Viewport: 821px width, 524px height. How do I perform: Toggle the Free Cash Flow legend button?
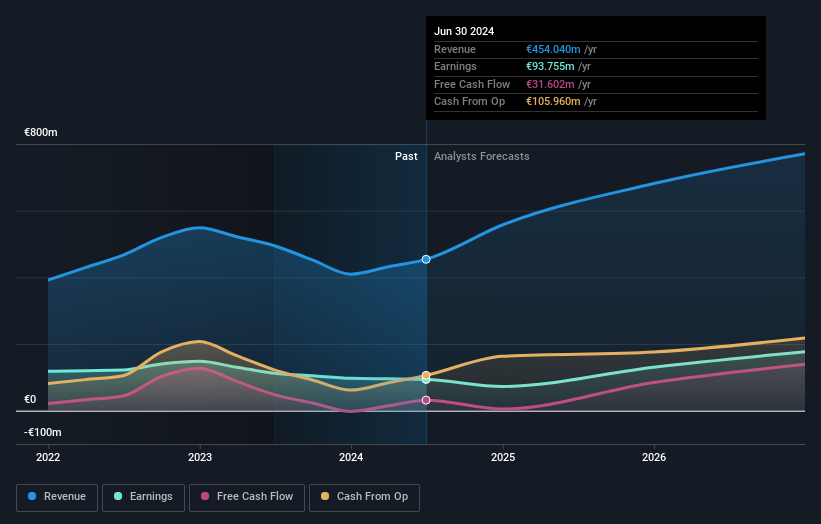(247, 497)
